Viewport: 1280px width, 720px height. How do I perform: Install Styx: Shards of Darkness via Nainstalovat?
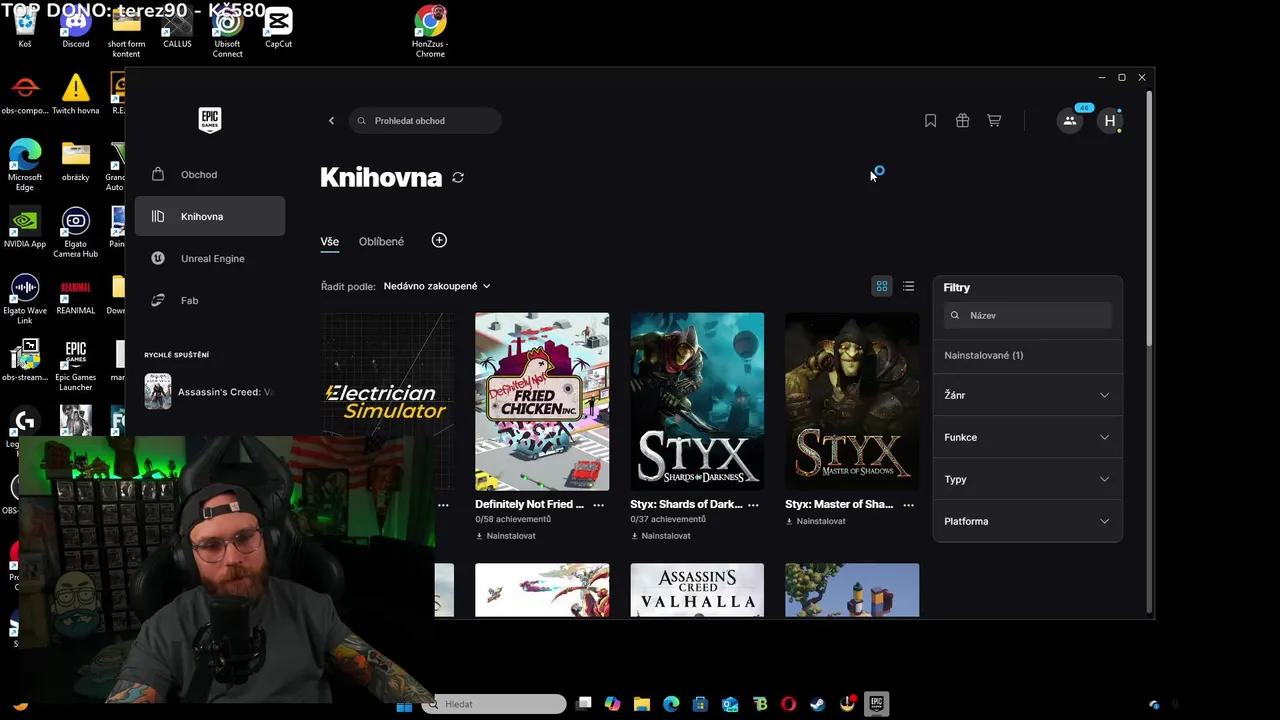click(x=660, y=536)
